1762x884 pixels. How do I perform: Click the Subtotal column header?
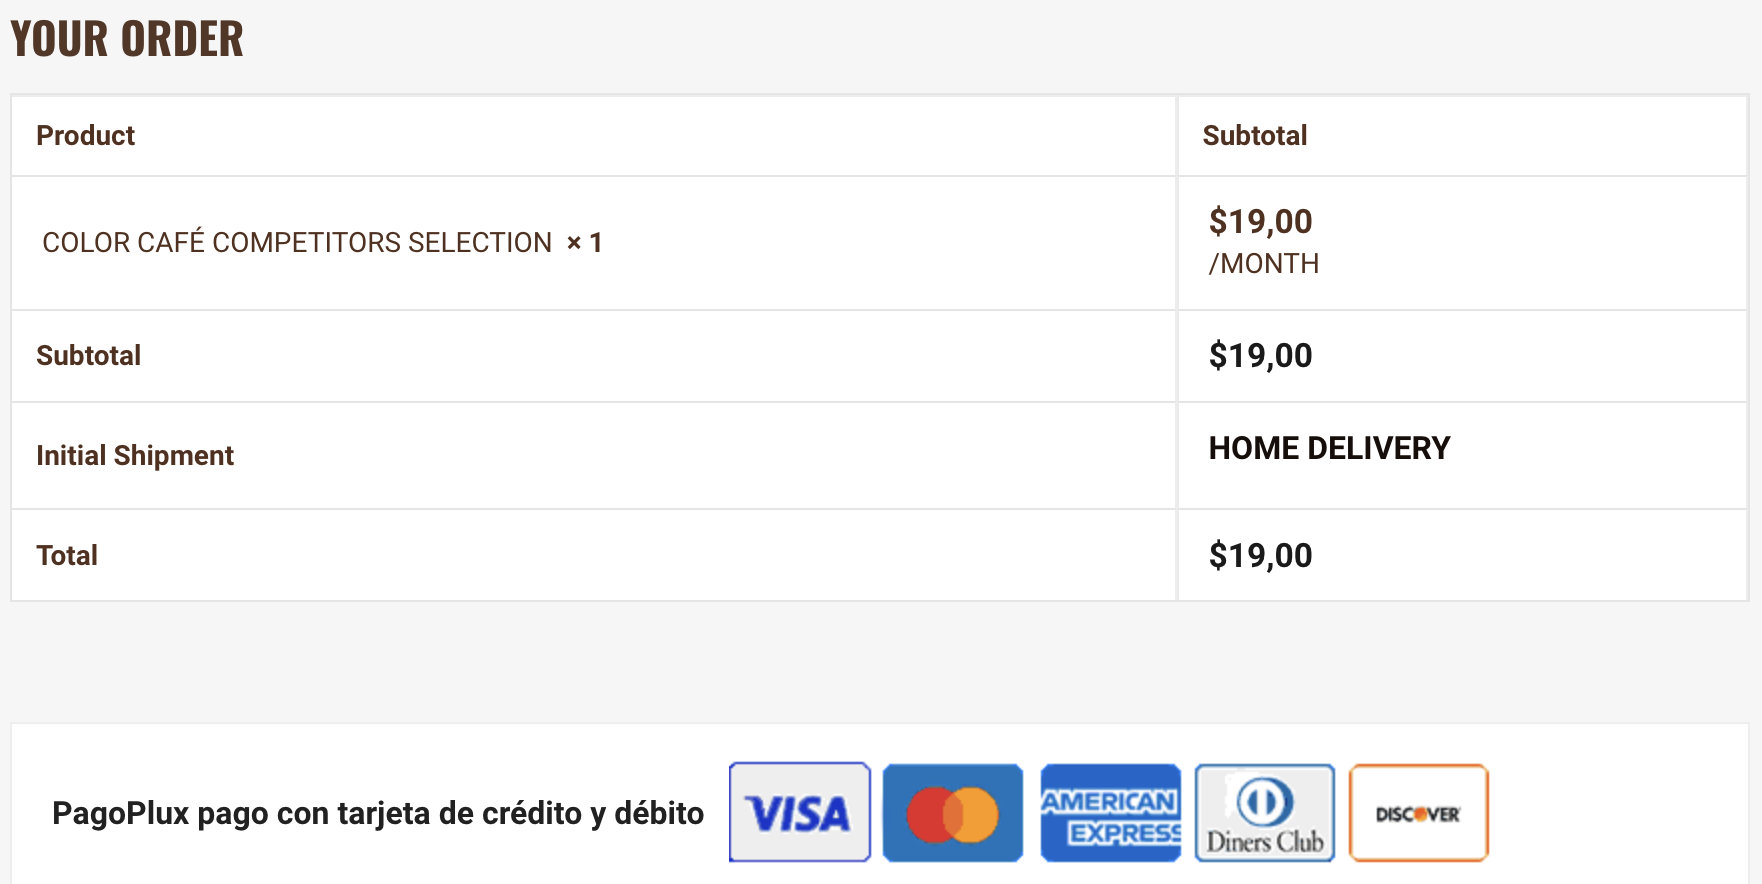point(1254,136)
